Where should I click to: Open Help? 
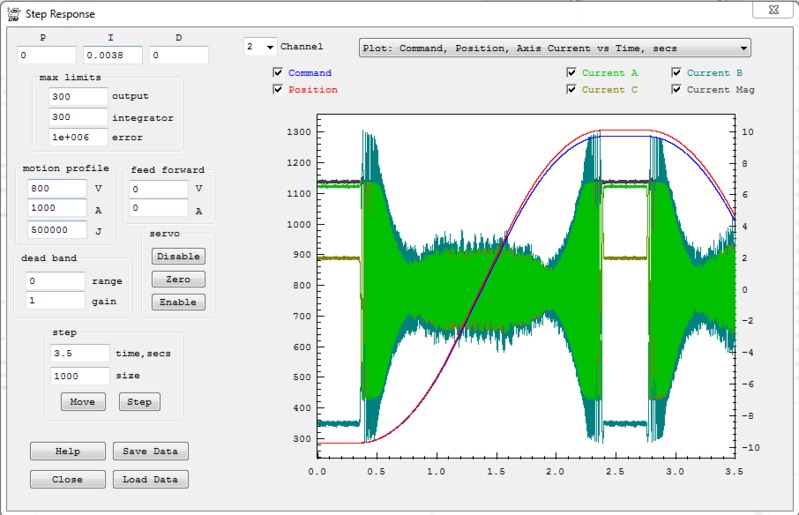67,451
